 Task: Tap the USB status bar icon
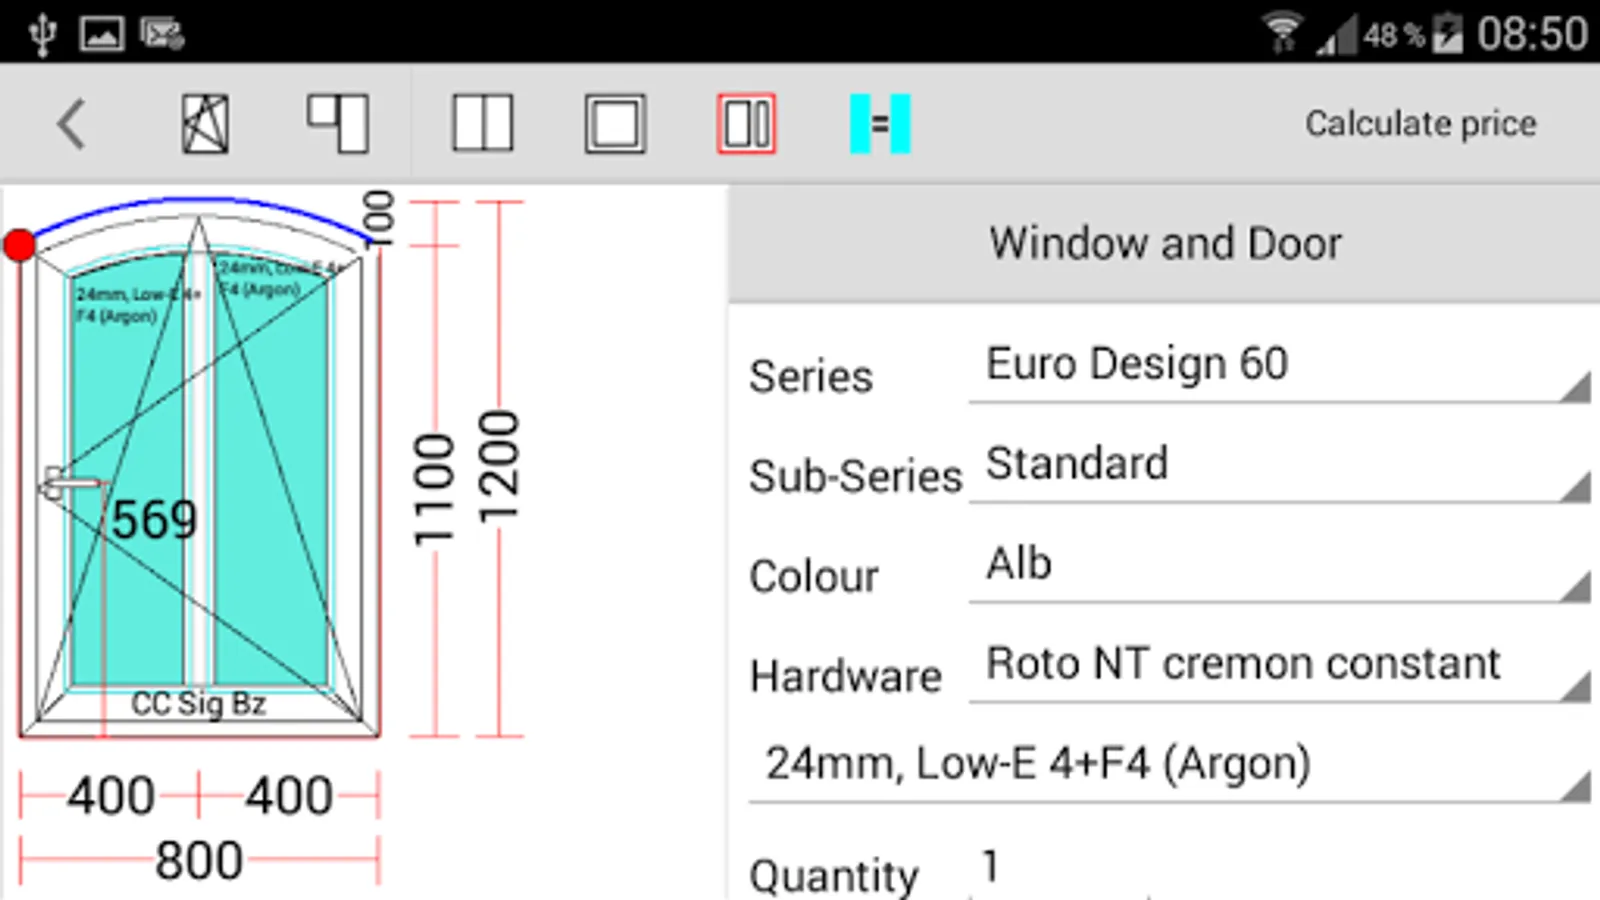tap(42, 34)
